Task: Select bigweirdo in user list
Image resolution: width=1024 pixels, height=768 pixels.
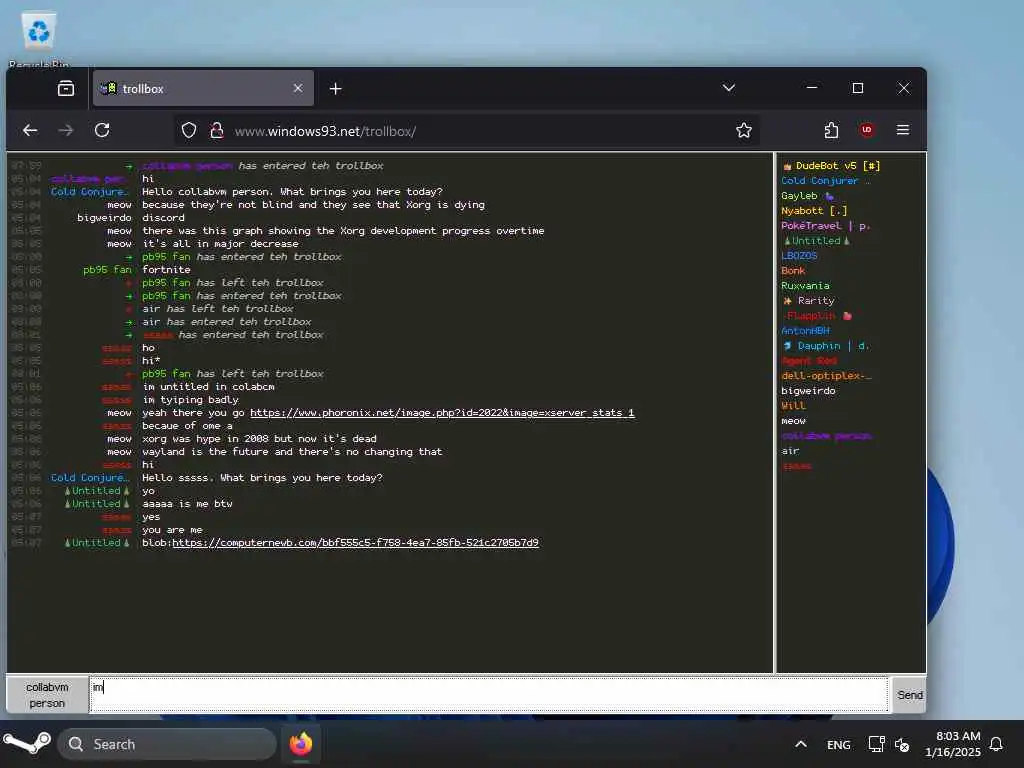Action: (808, 391)
